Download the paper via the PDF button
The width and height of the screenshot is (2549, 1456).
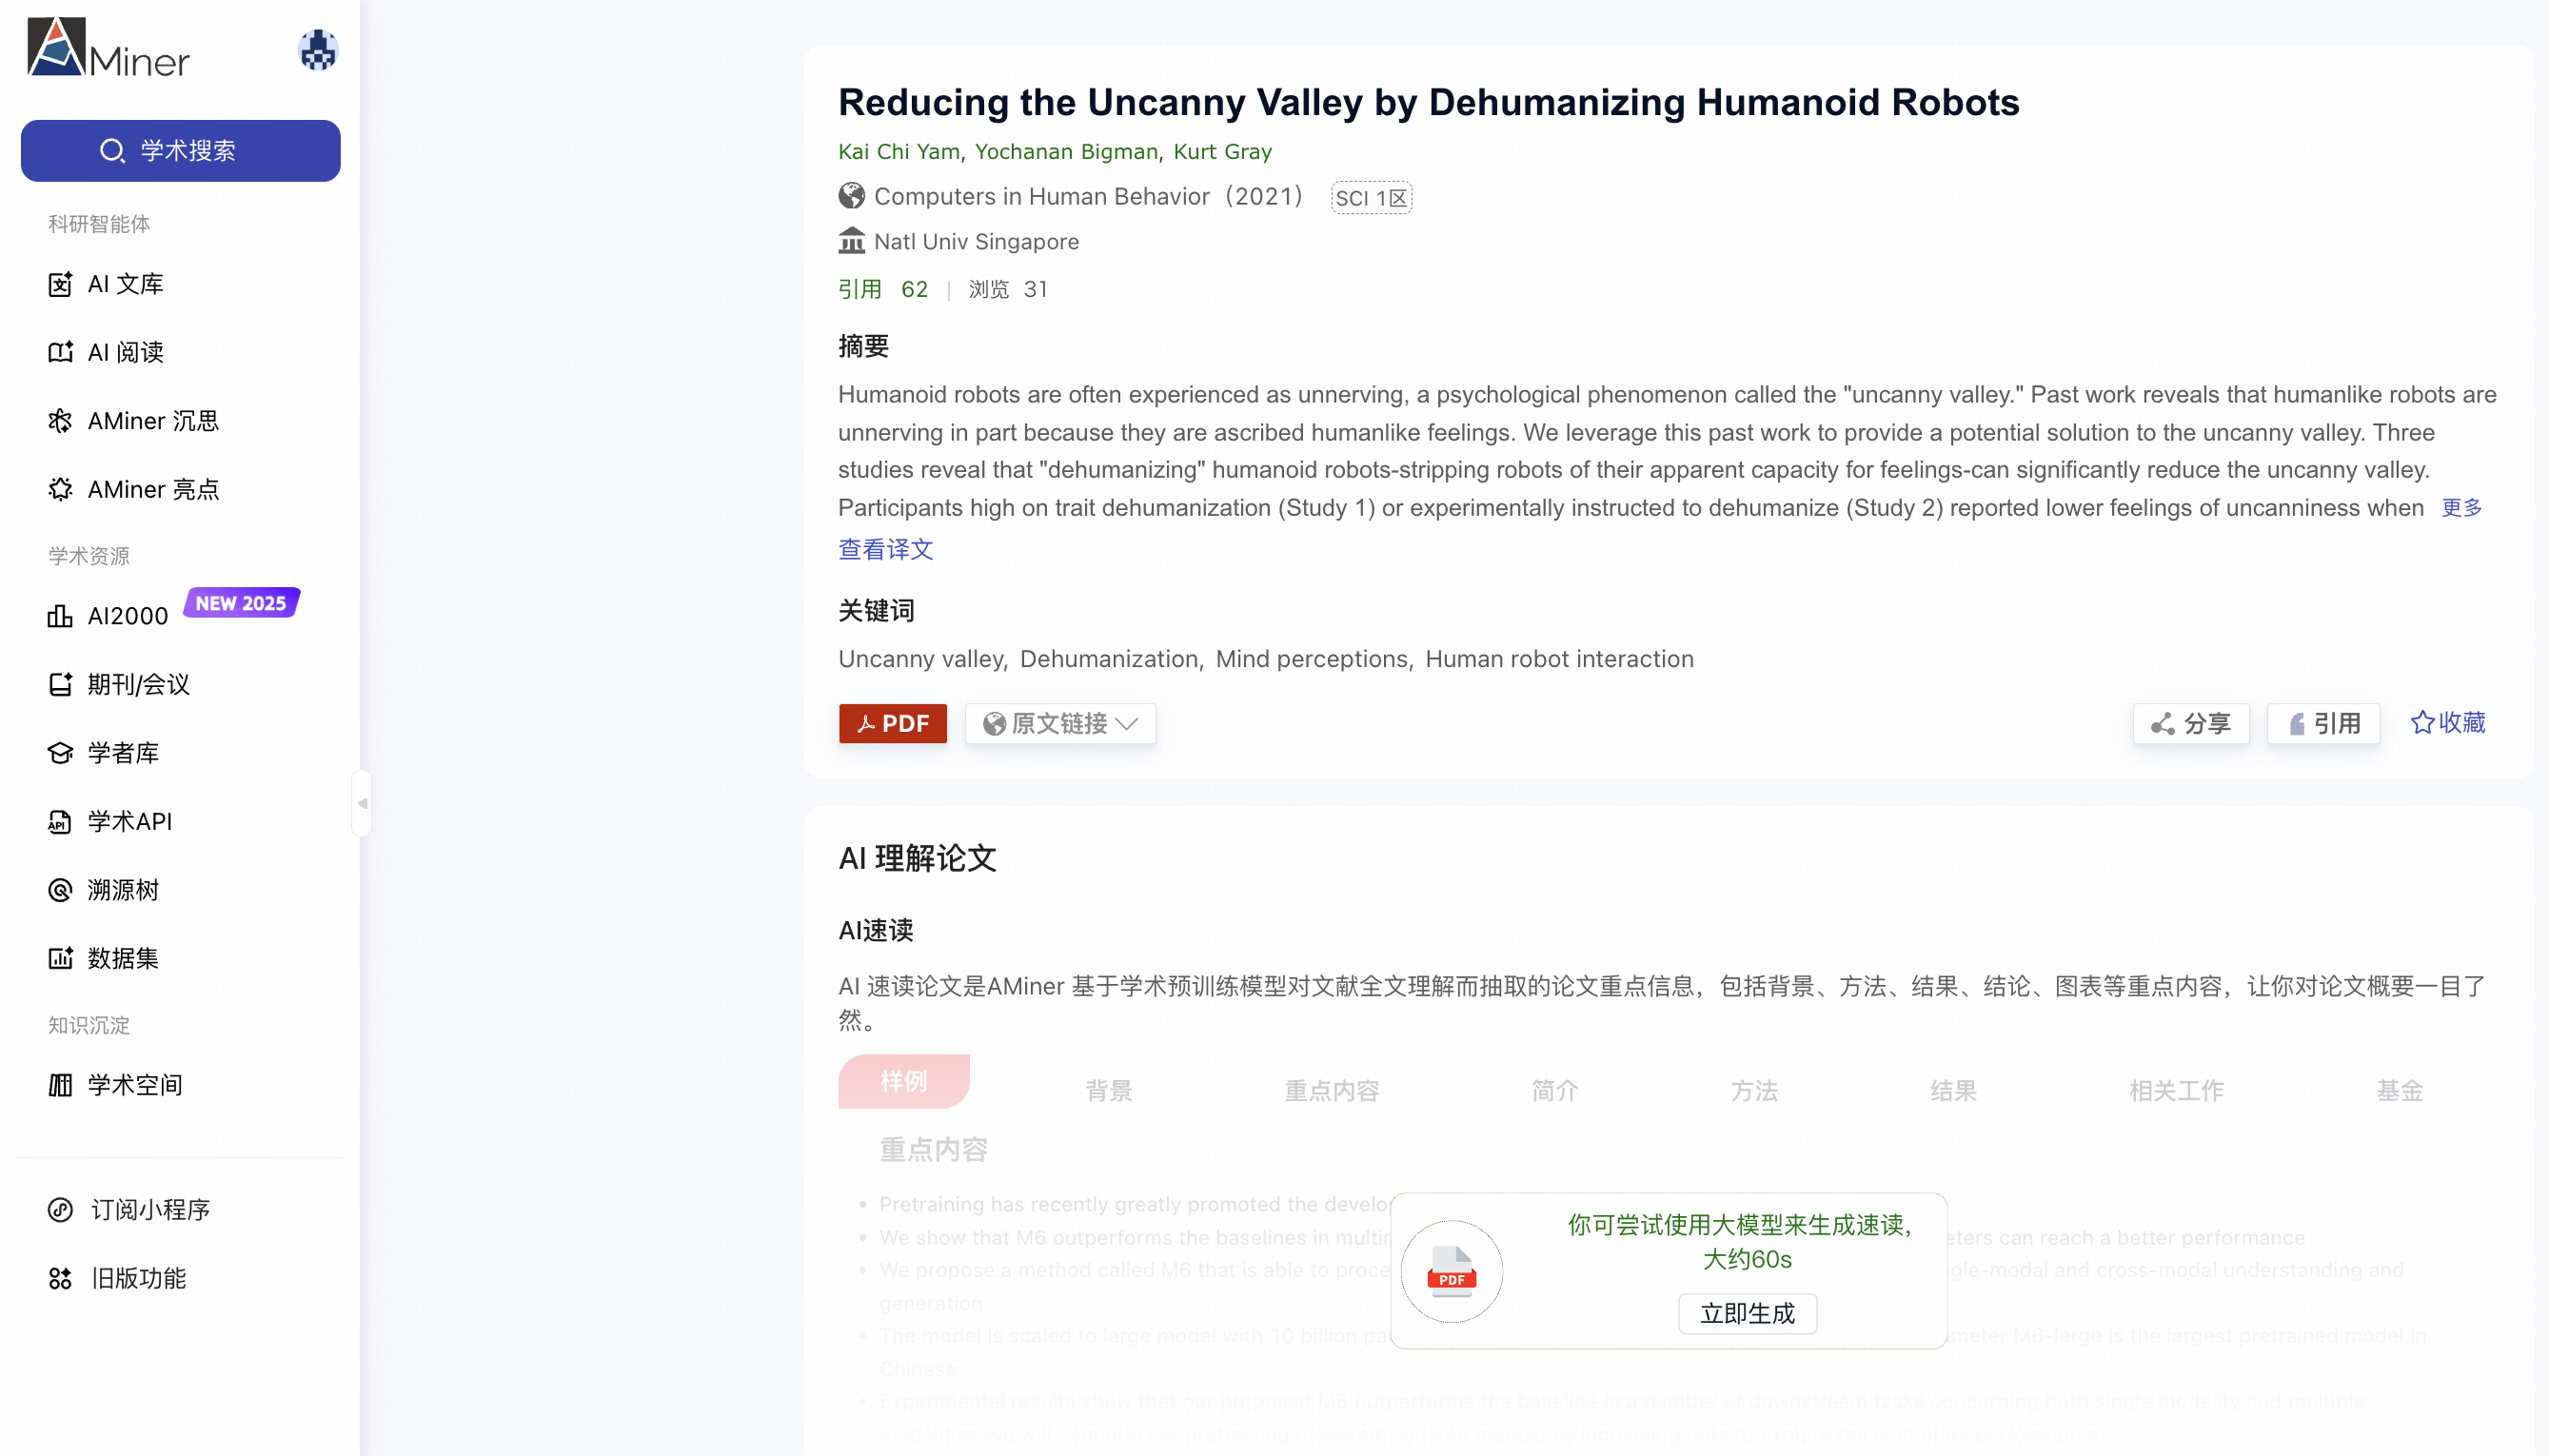pyautogui.click(x=892, y=723)
